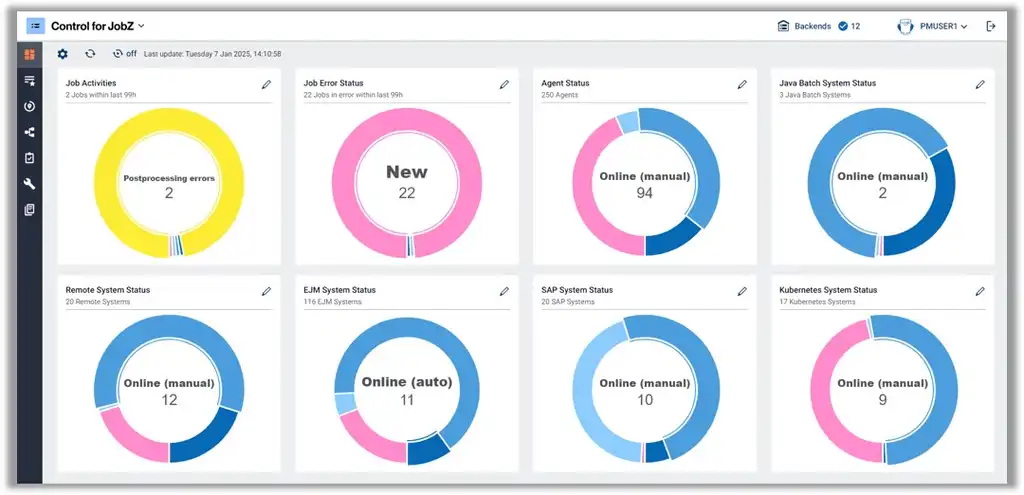
Task: Click the logout icon
Action: pos(991,26)
